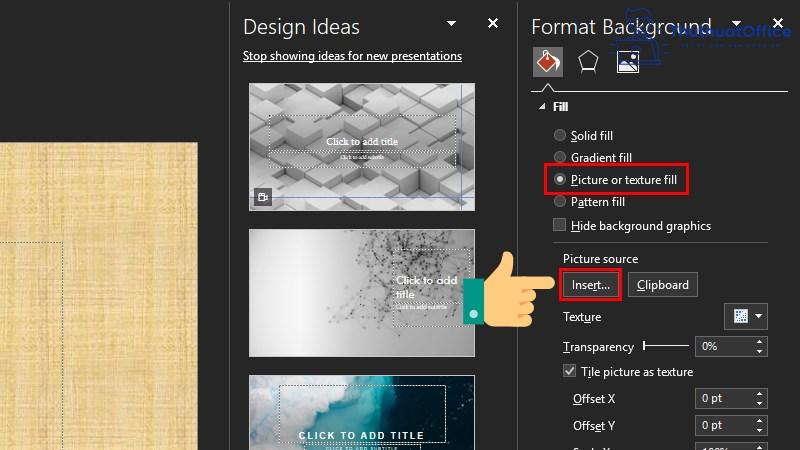The height and width of the screenshot is (450, 800).
Task: Select the Pattern fill option
Action: [x=559, y=202]
